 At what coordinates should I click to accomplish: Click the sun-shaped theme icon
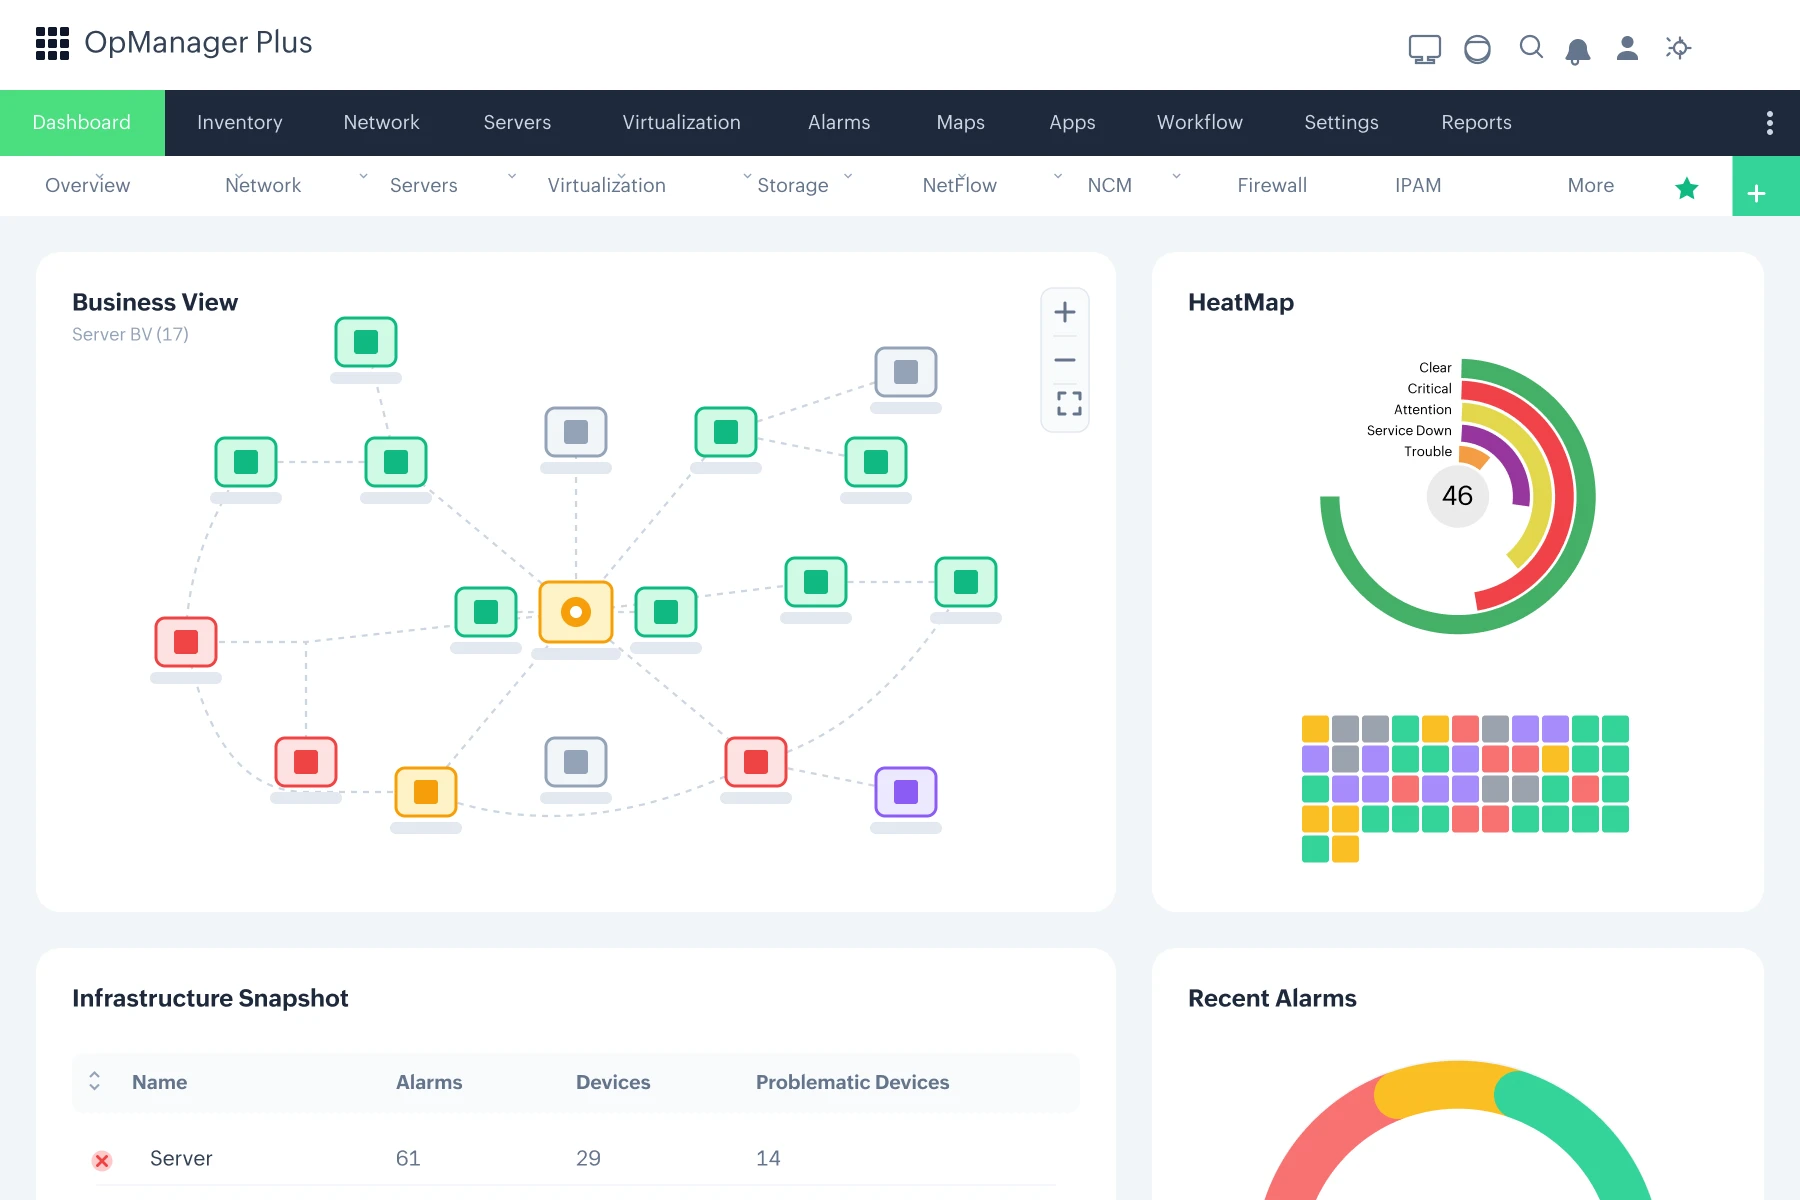pyautogui.click(x=1678, y=47)
